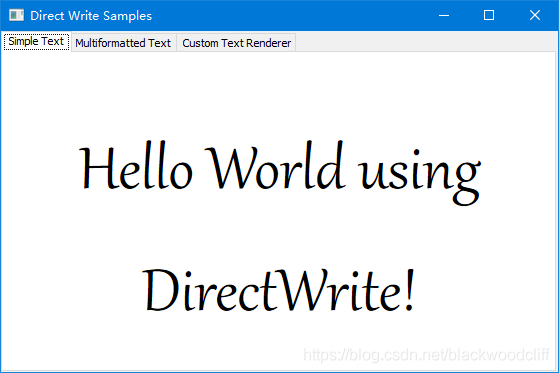The image size is (559, 373).
Task: Maximize the Direct Write Samples window
Action: point(489,15)
